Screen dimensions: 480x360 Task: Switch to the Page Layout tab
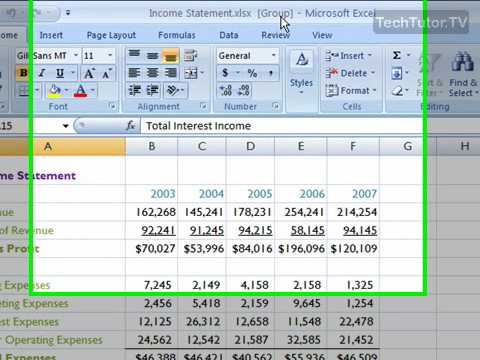(111, 35)
